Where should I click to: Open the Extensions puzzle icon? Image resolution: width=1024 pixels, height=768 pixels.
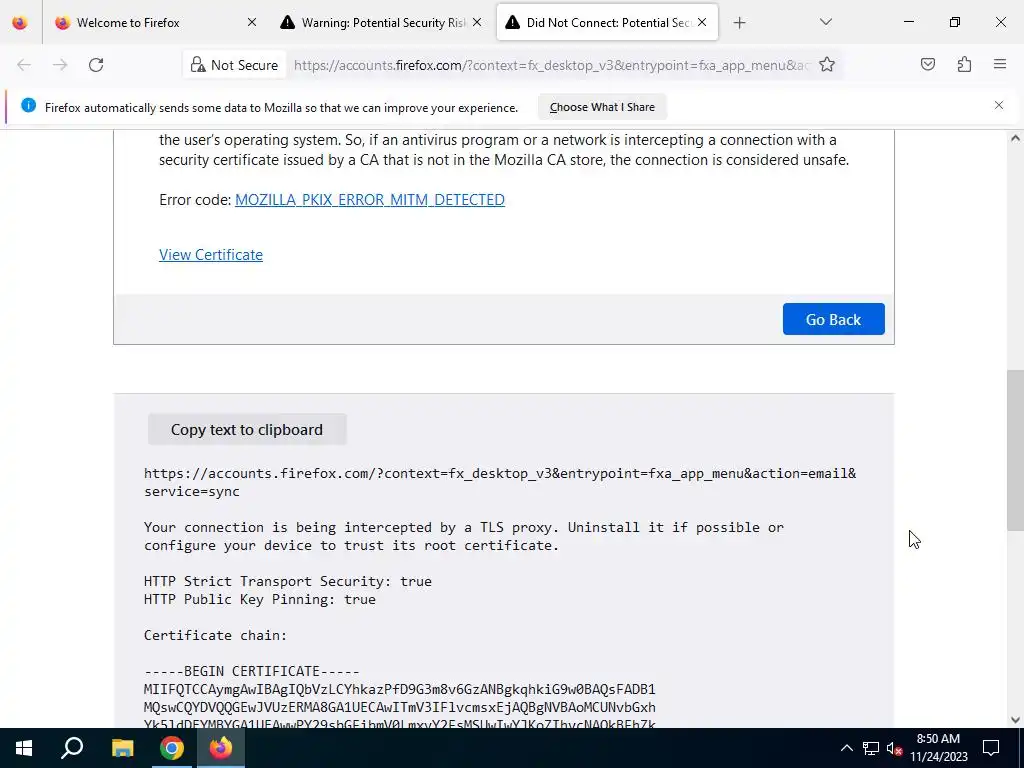[964, 64]
